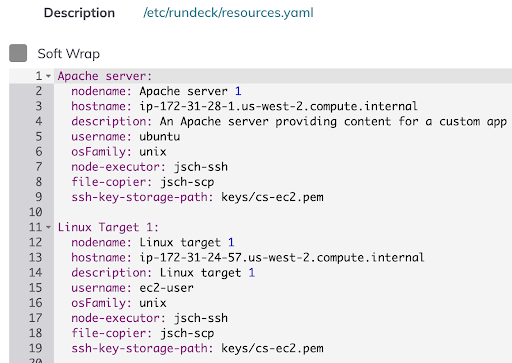Click gutter line number 14
Image resolution: width=512 pixels, height=363 pixels.
coord(36,273)
